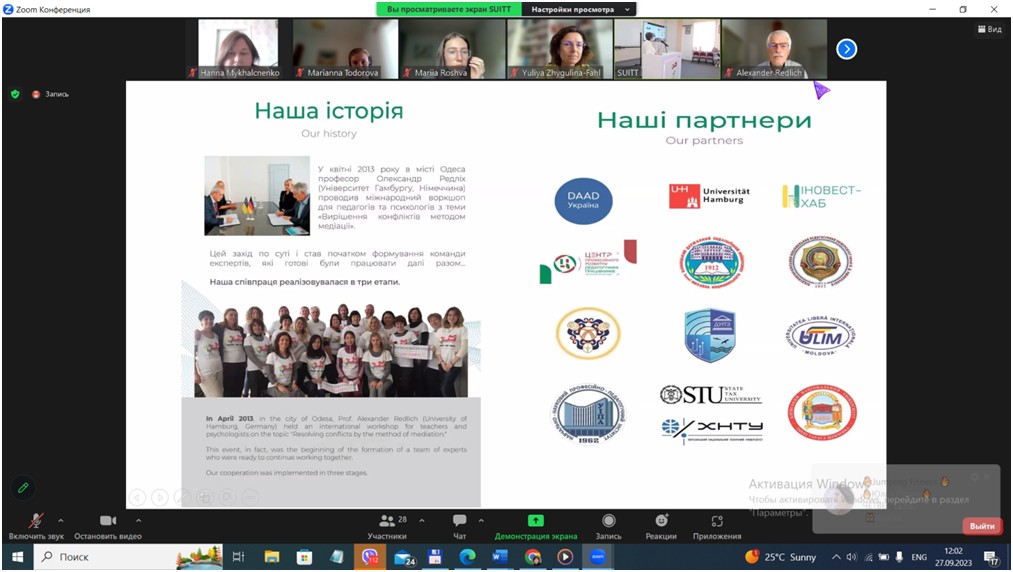Image resolution: width=1013 pixels, height=572 pixels.
Task: Open the tray volume control
Action: pos(851,556)
